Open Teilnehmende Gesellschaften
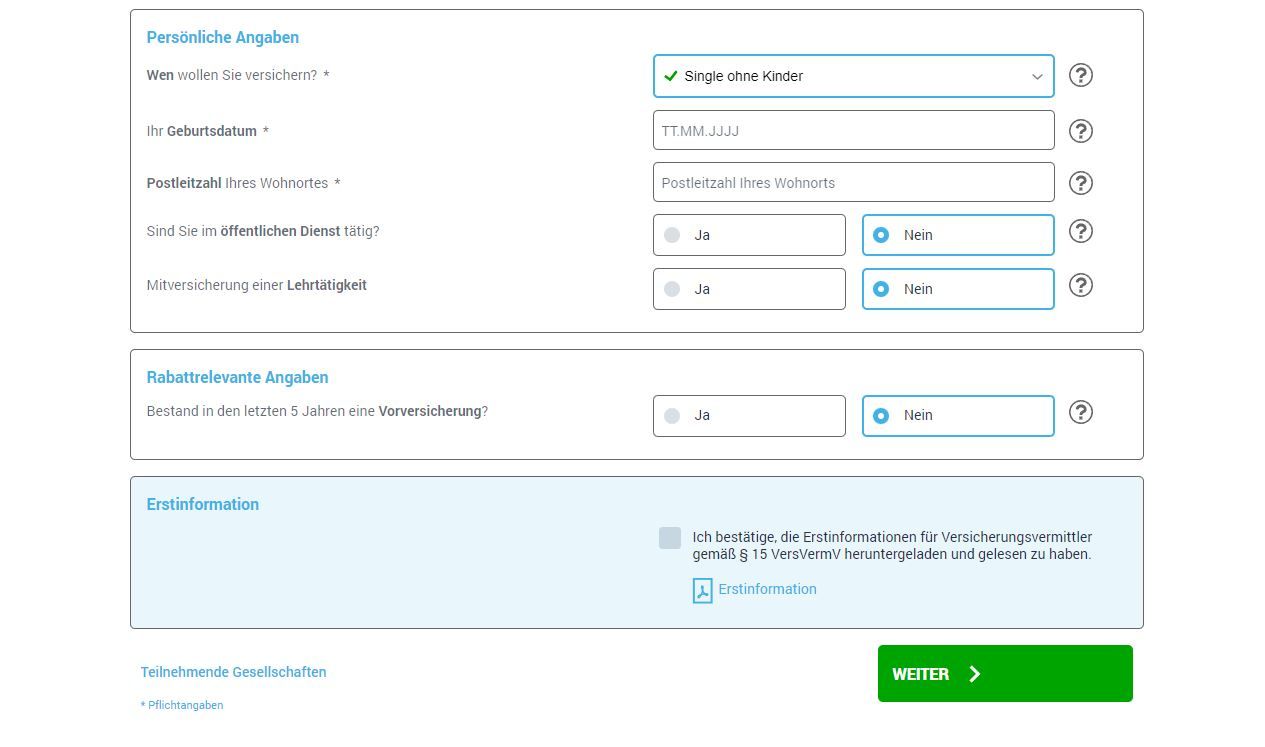Image resolution: width=1265 pixels, height=747 pixels. [234, 672]
